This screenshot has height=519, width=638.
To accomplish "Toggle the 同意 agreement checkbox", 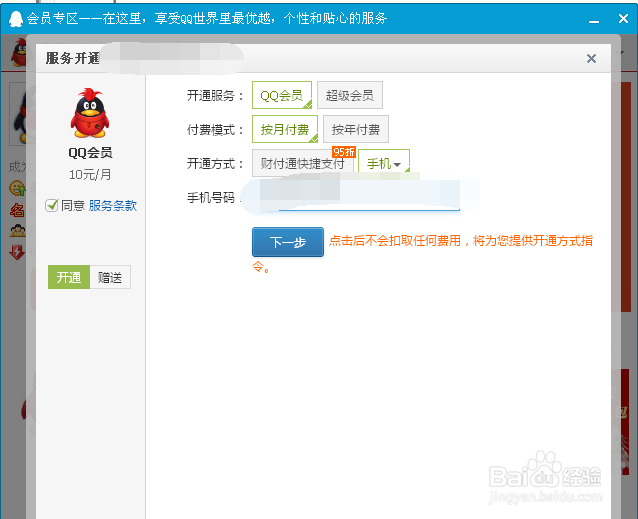I will [x=52, y=205].
